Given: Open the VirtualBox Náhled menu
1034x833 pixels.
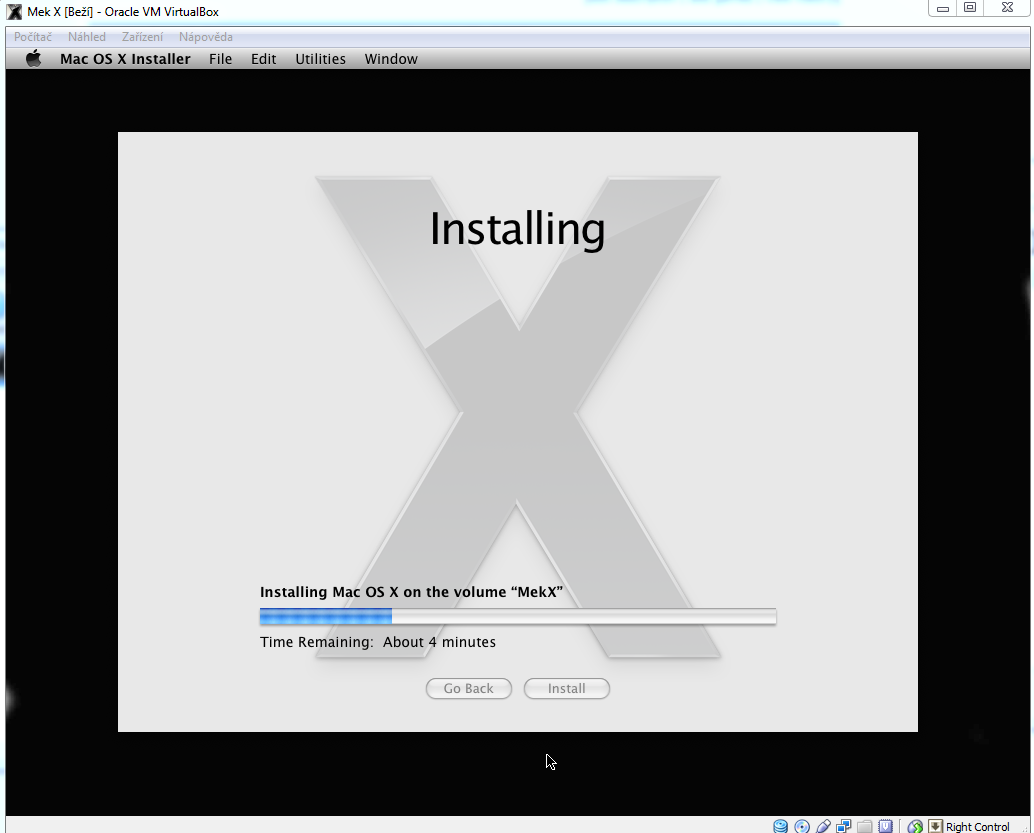Looking at the screenshot, I should 86,37.
